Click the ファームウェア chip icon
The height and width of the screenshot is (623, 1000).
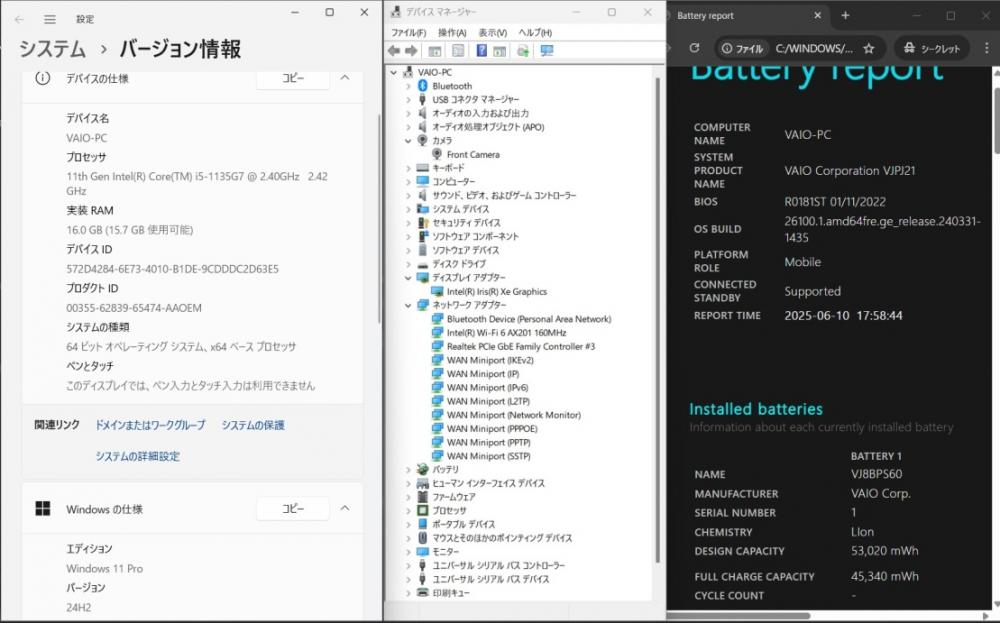point(422,497)
